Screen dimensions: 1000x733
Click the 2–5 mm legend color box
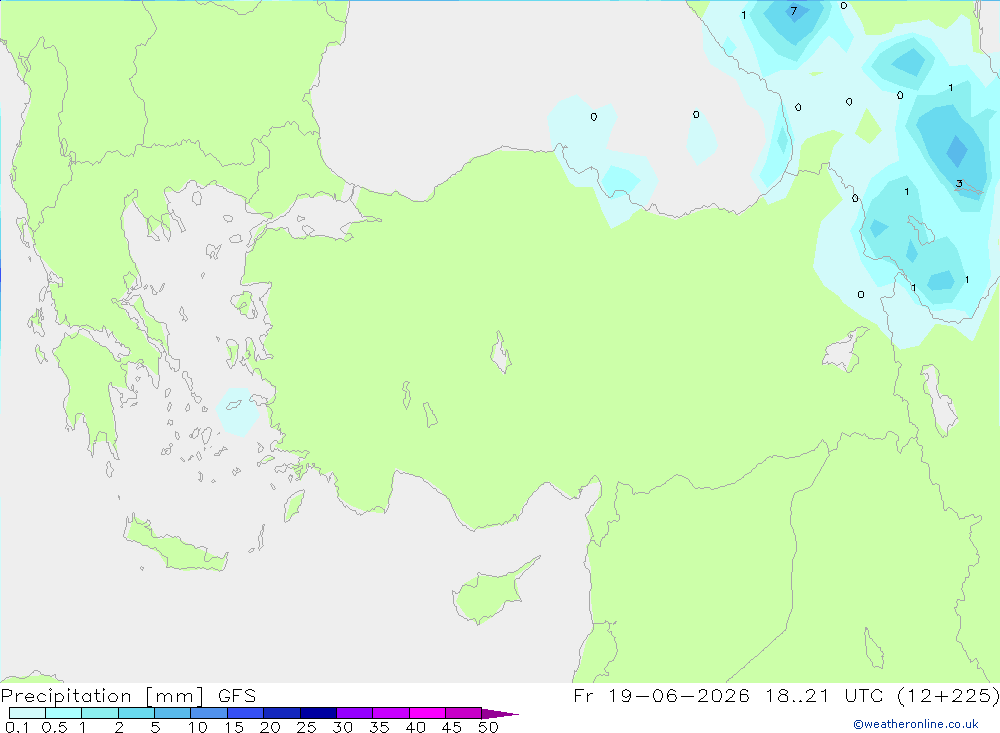tap(136, 713)
